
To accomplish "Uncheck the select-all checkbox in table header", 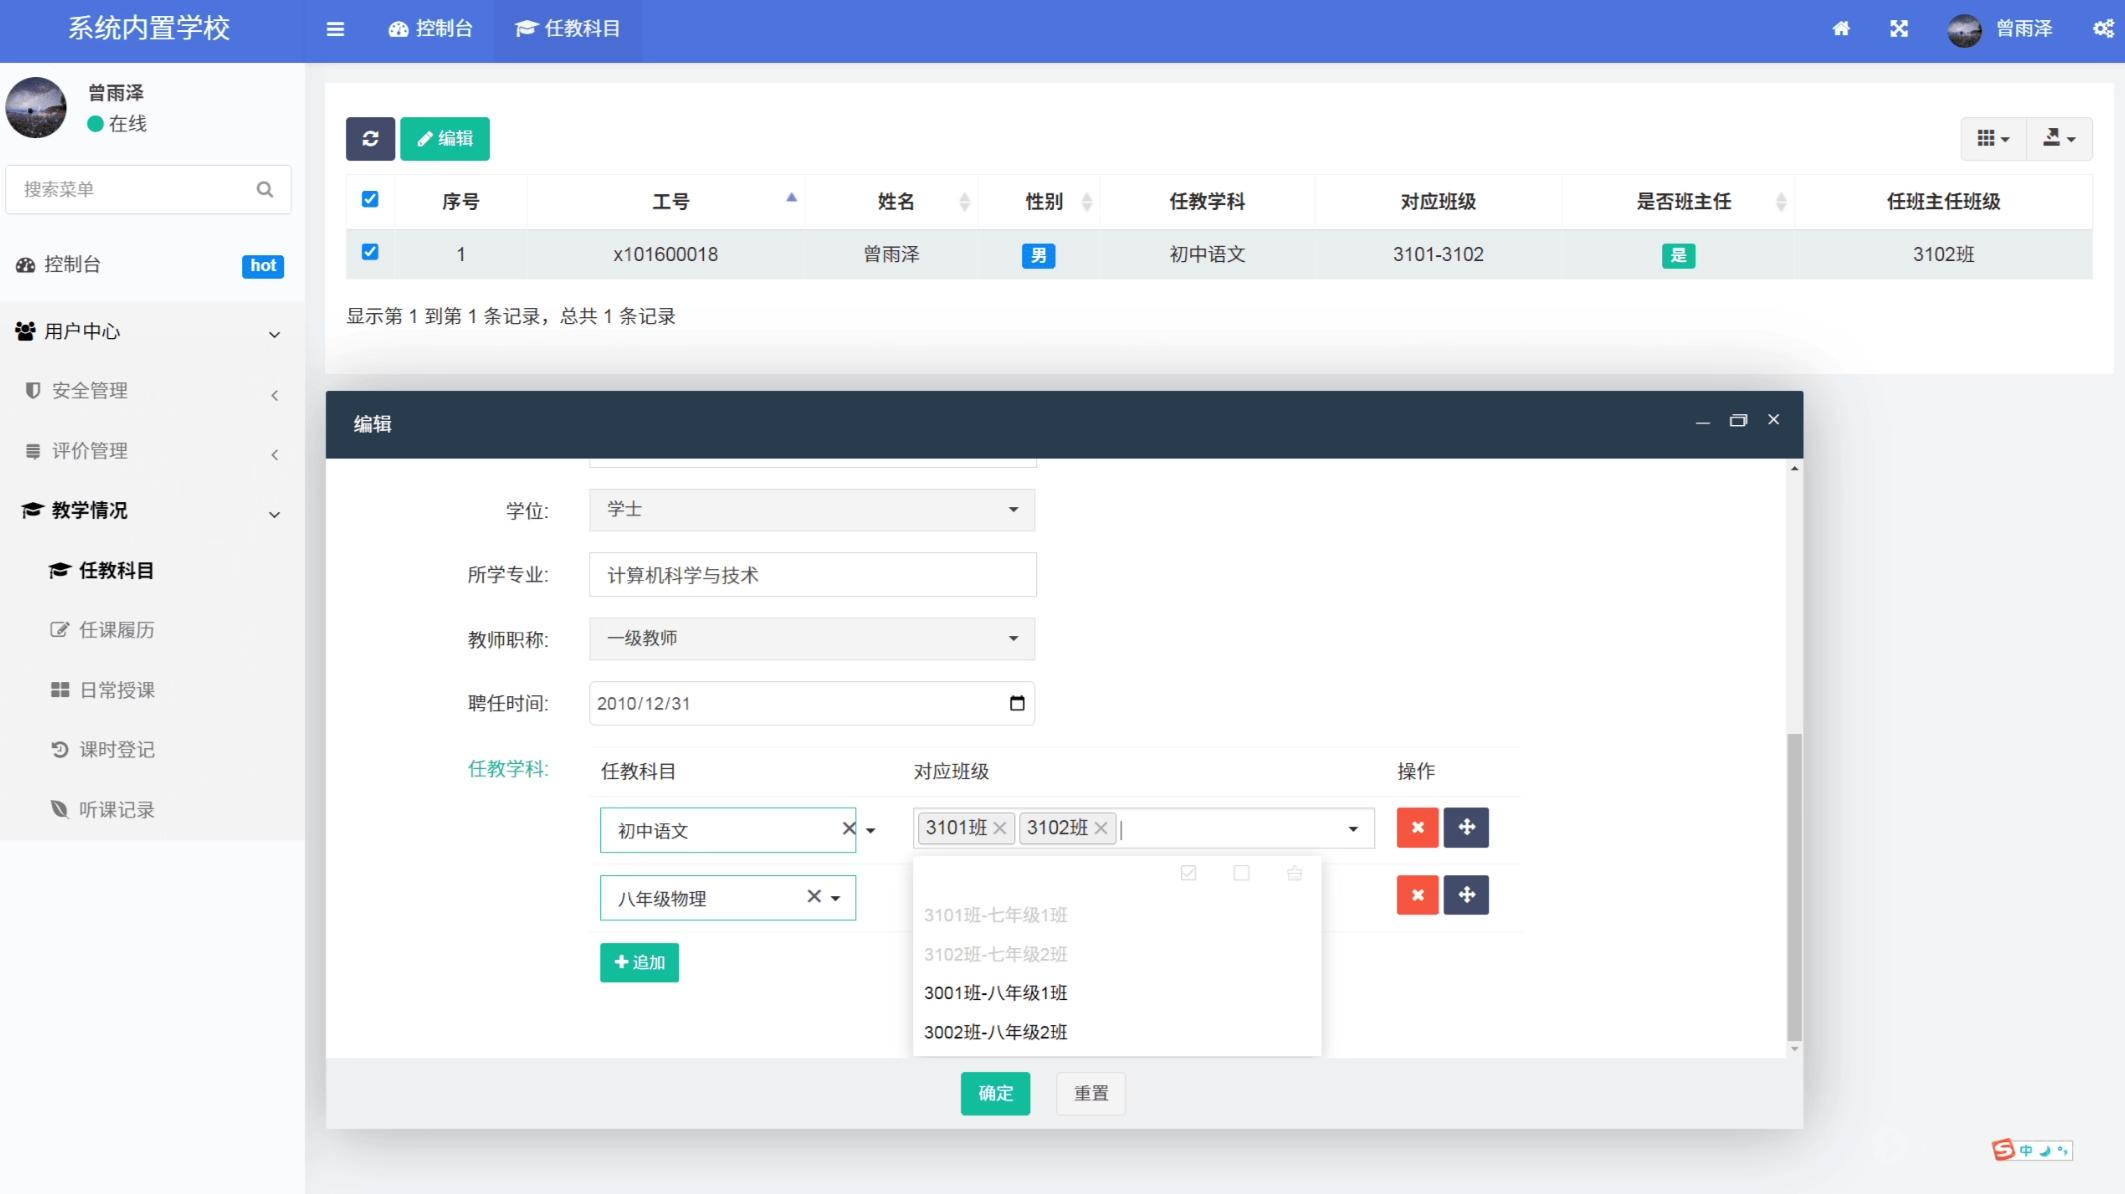I will tap(370, 199).
